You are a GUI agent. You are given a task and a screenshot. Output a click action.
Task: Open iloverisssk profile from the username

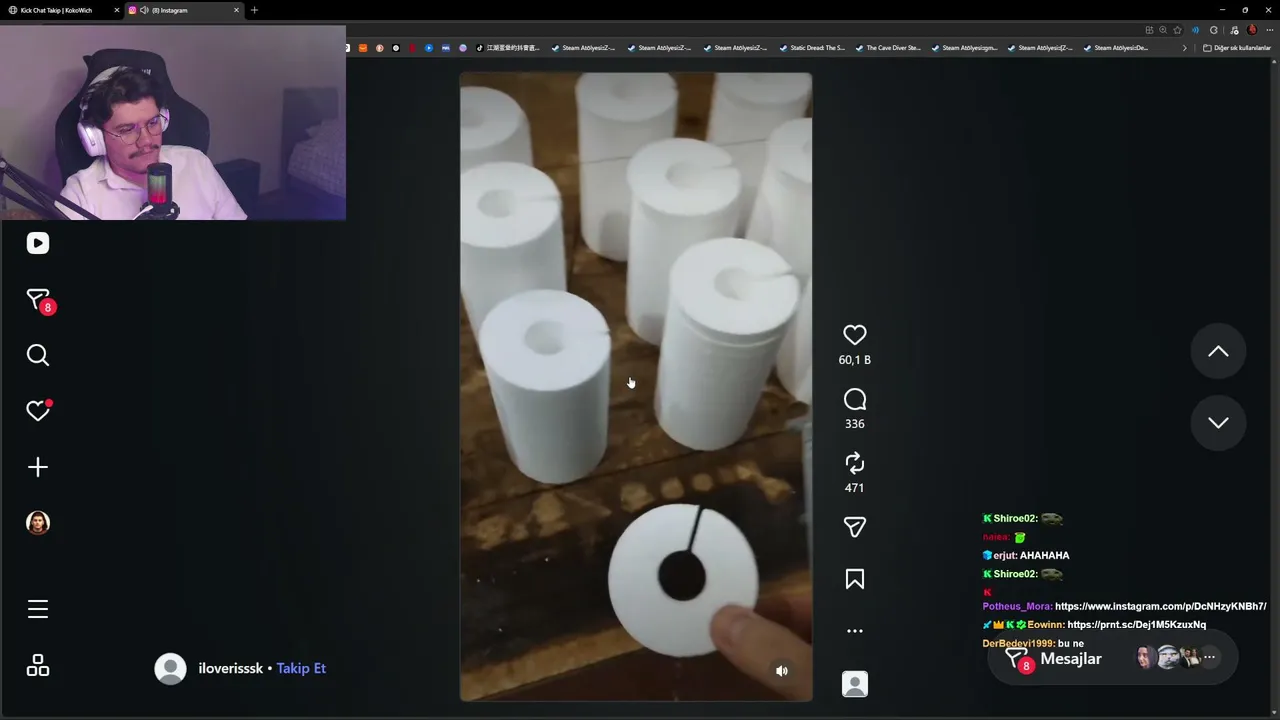231,668
